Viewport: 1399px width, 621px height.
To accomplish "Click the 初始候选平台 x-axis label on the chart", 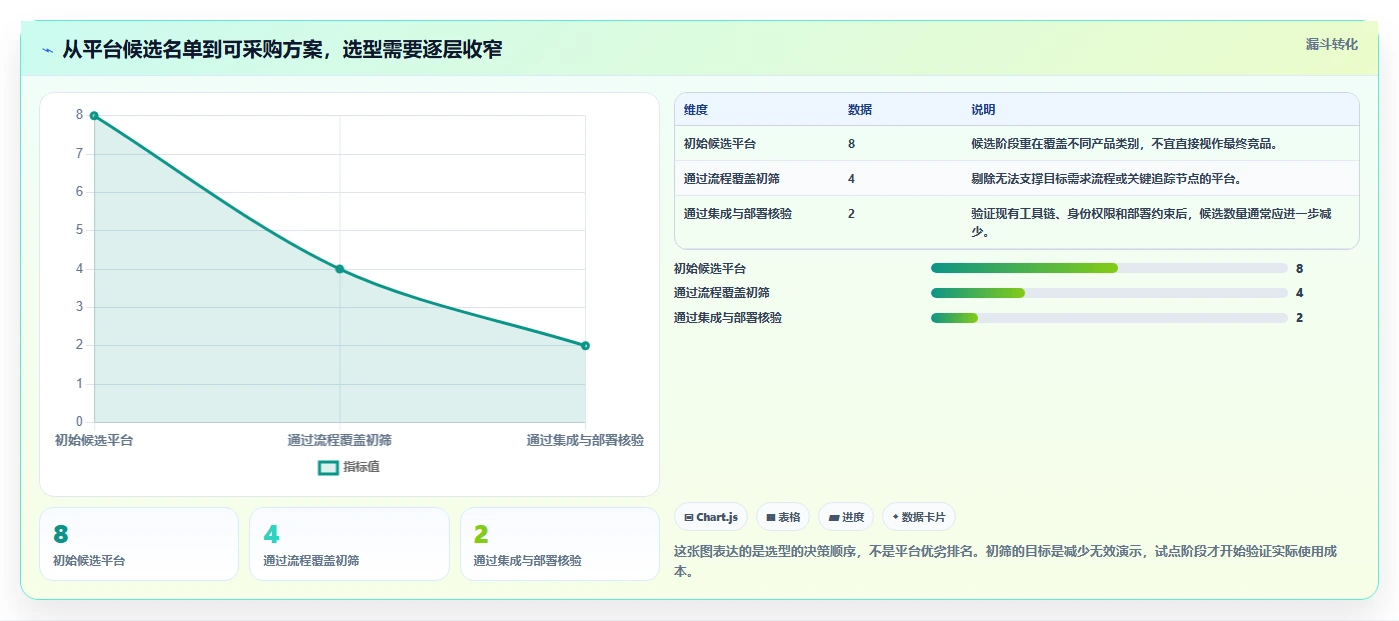I will click(x=94, y=440).
